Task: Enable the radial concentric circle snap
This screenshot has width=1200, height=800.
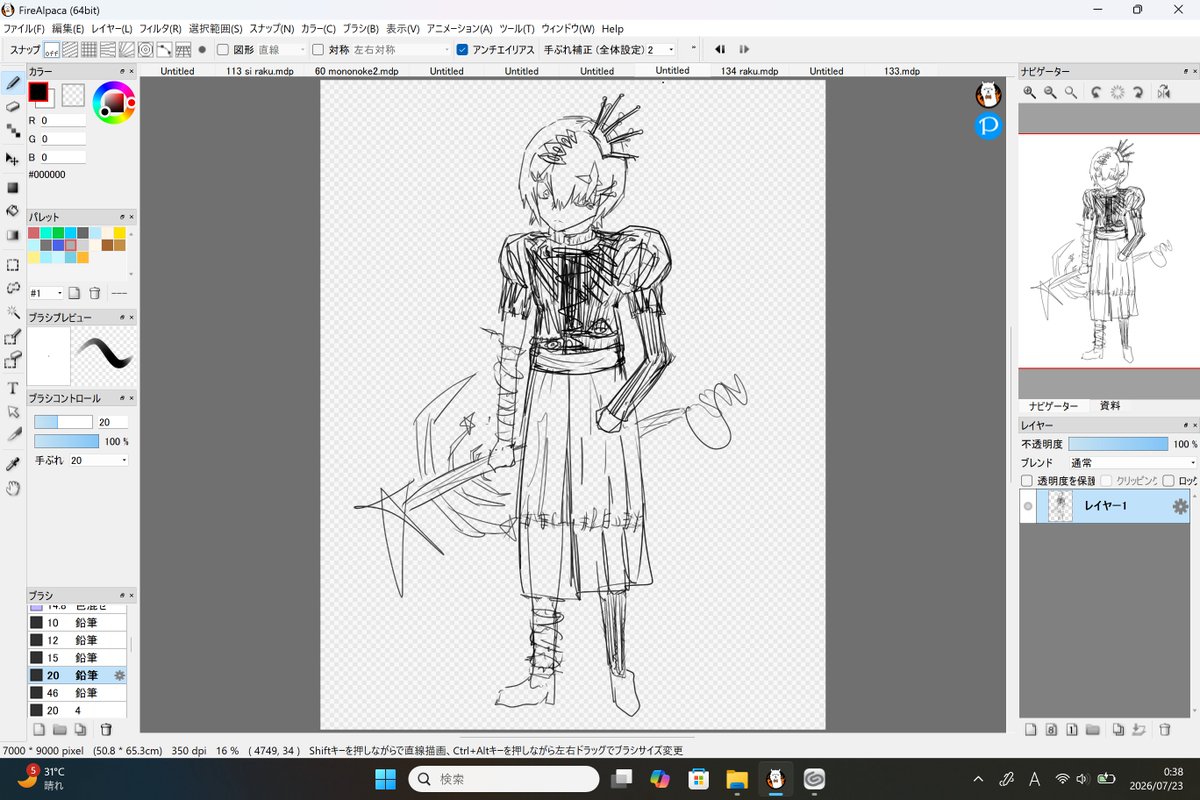Action: click(x=145, y=49)
